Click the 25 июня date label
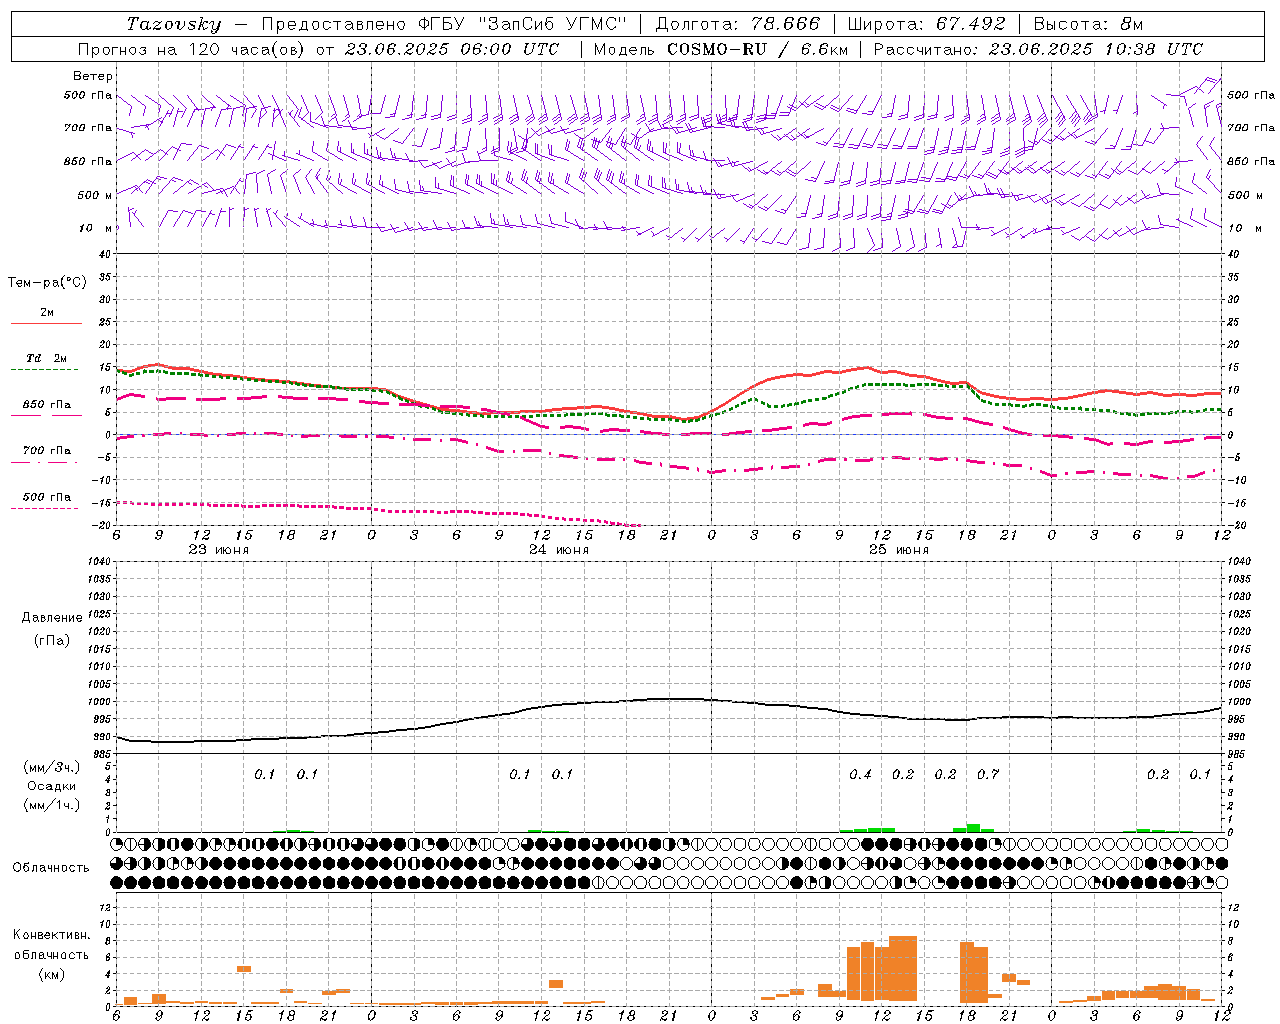Viewport: 1280px width, 1024px height. click(899, 550)
